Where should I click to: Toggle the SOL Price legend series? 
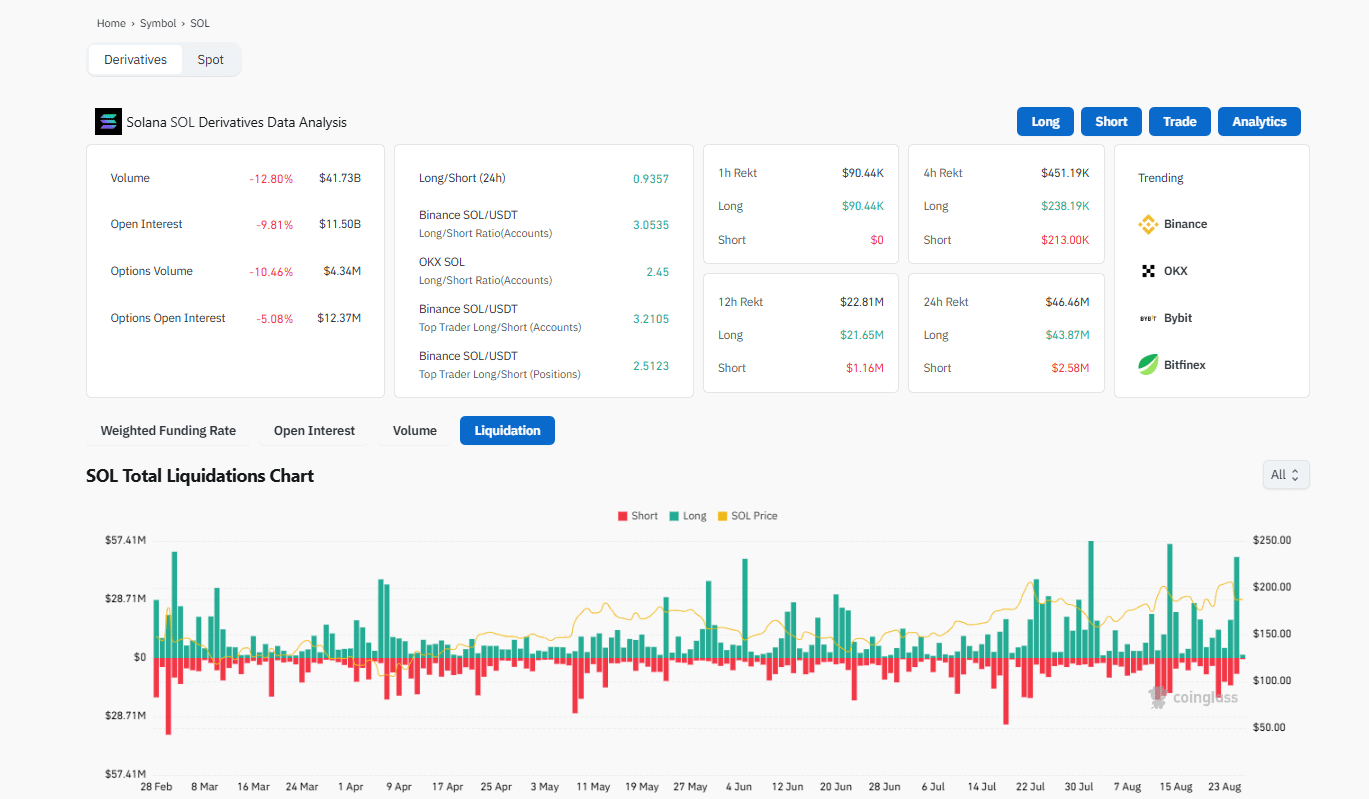[x=747, y=516]
